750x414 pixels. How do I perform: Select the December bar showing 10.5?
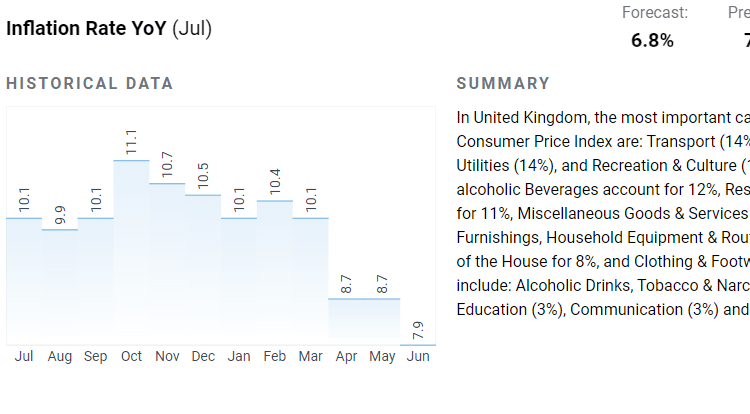coord(203,269)
